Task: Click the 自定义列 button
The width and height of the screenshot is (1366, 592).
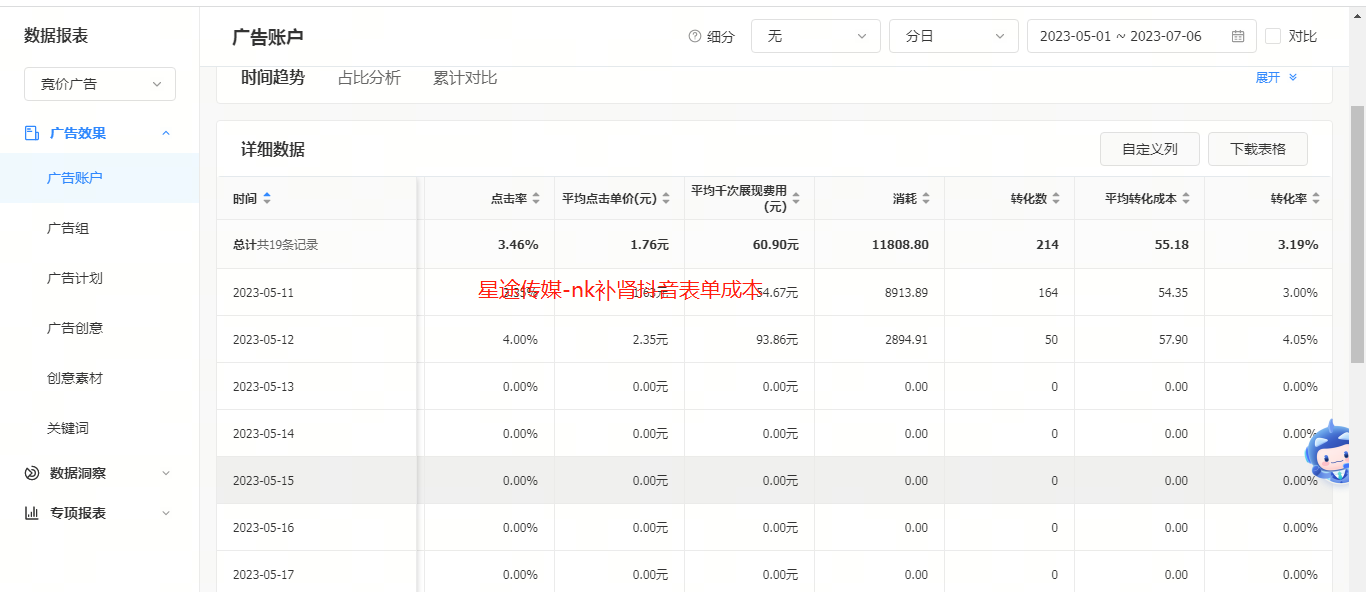Action: [1149, 148]
